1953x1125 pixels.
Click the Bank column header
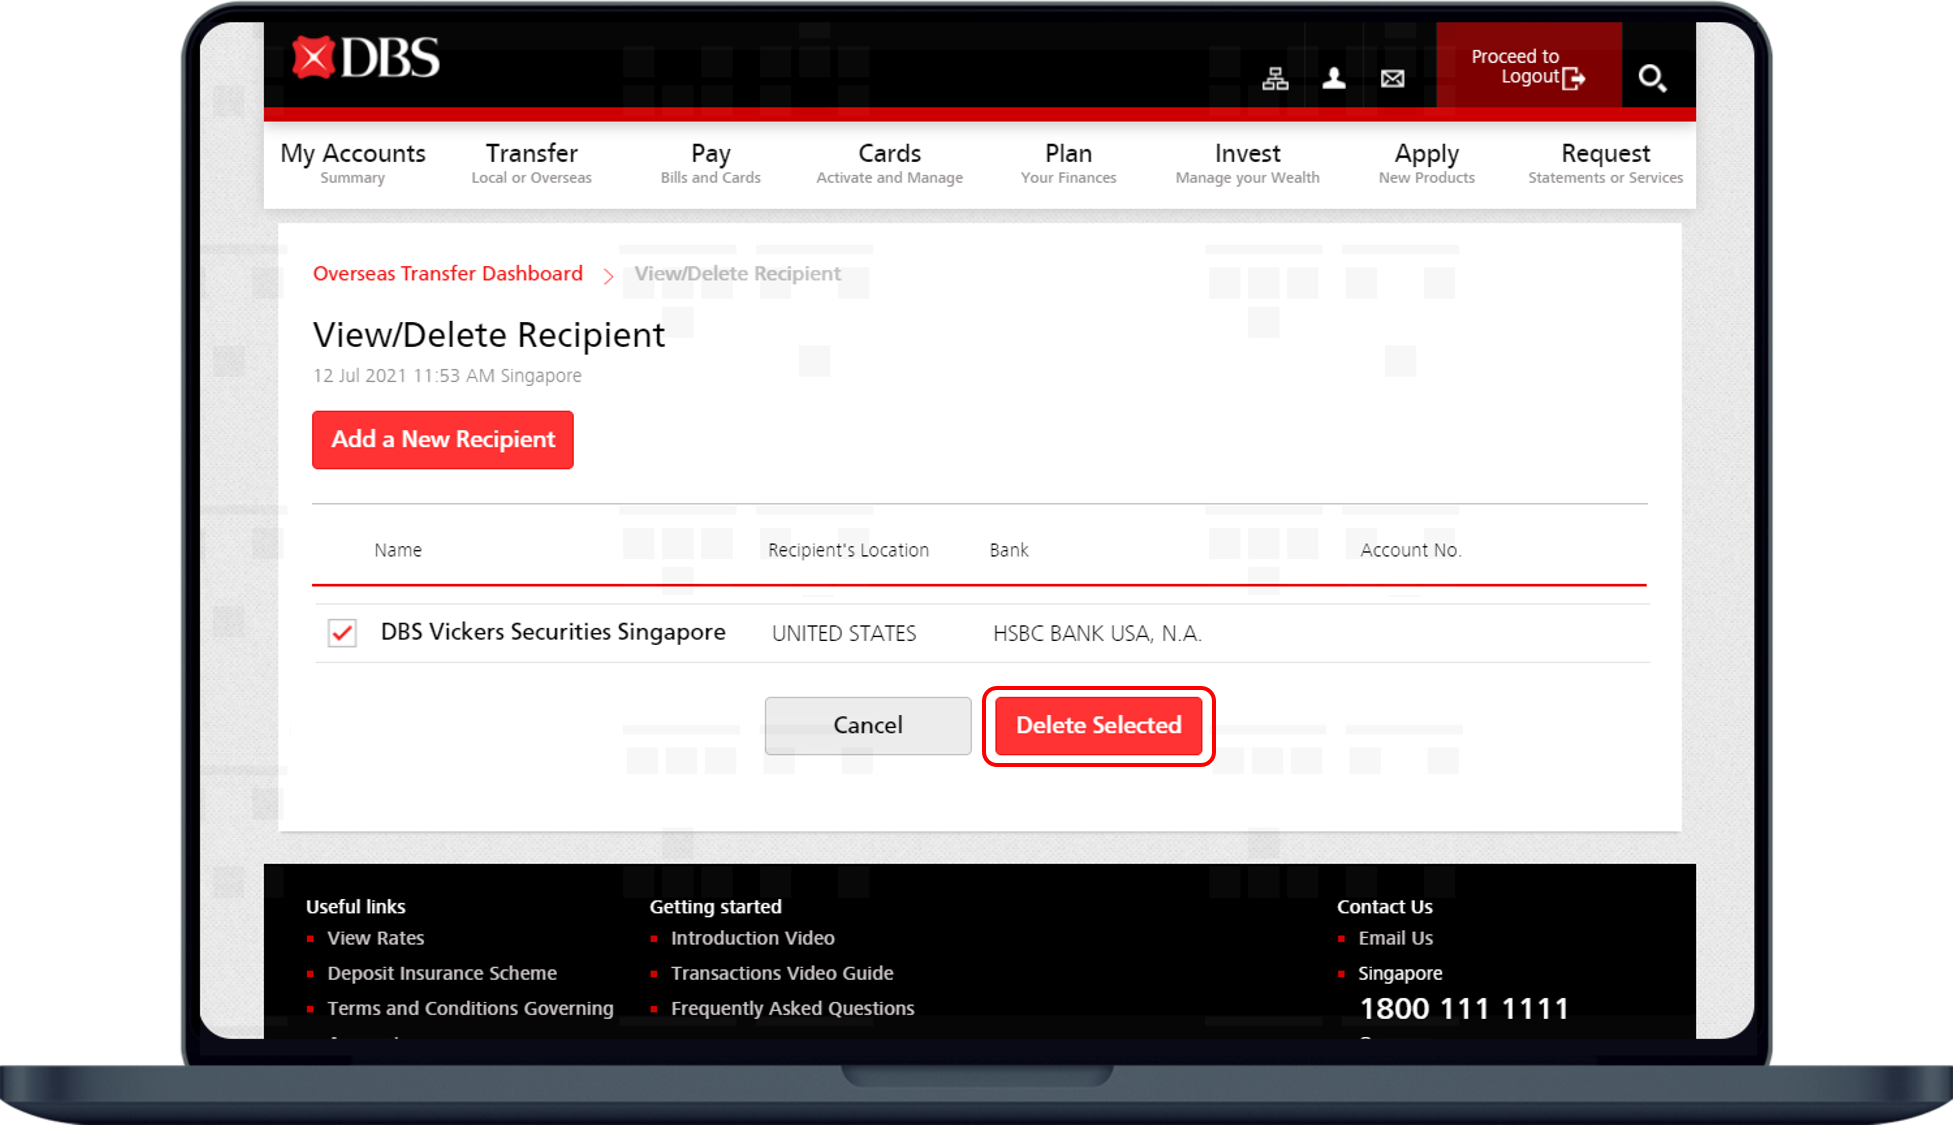tap(1009, 550)
